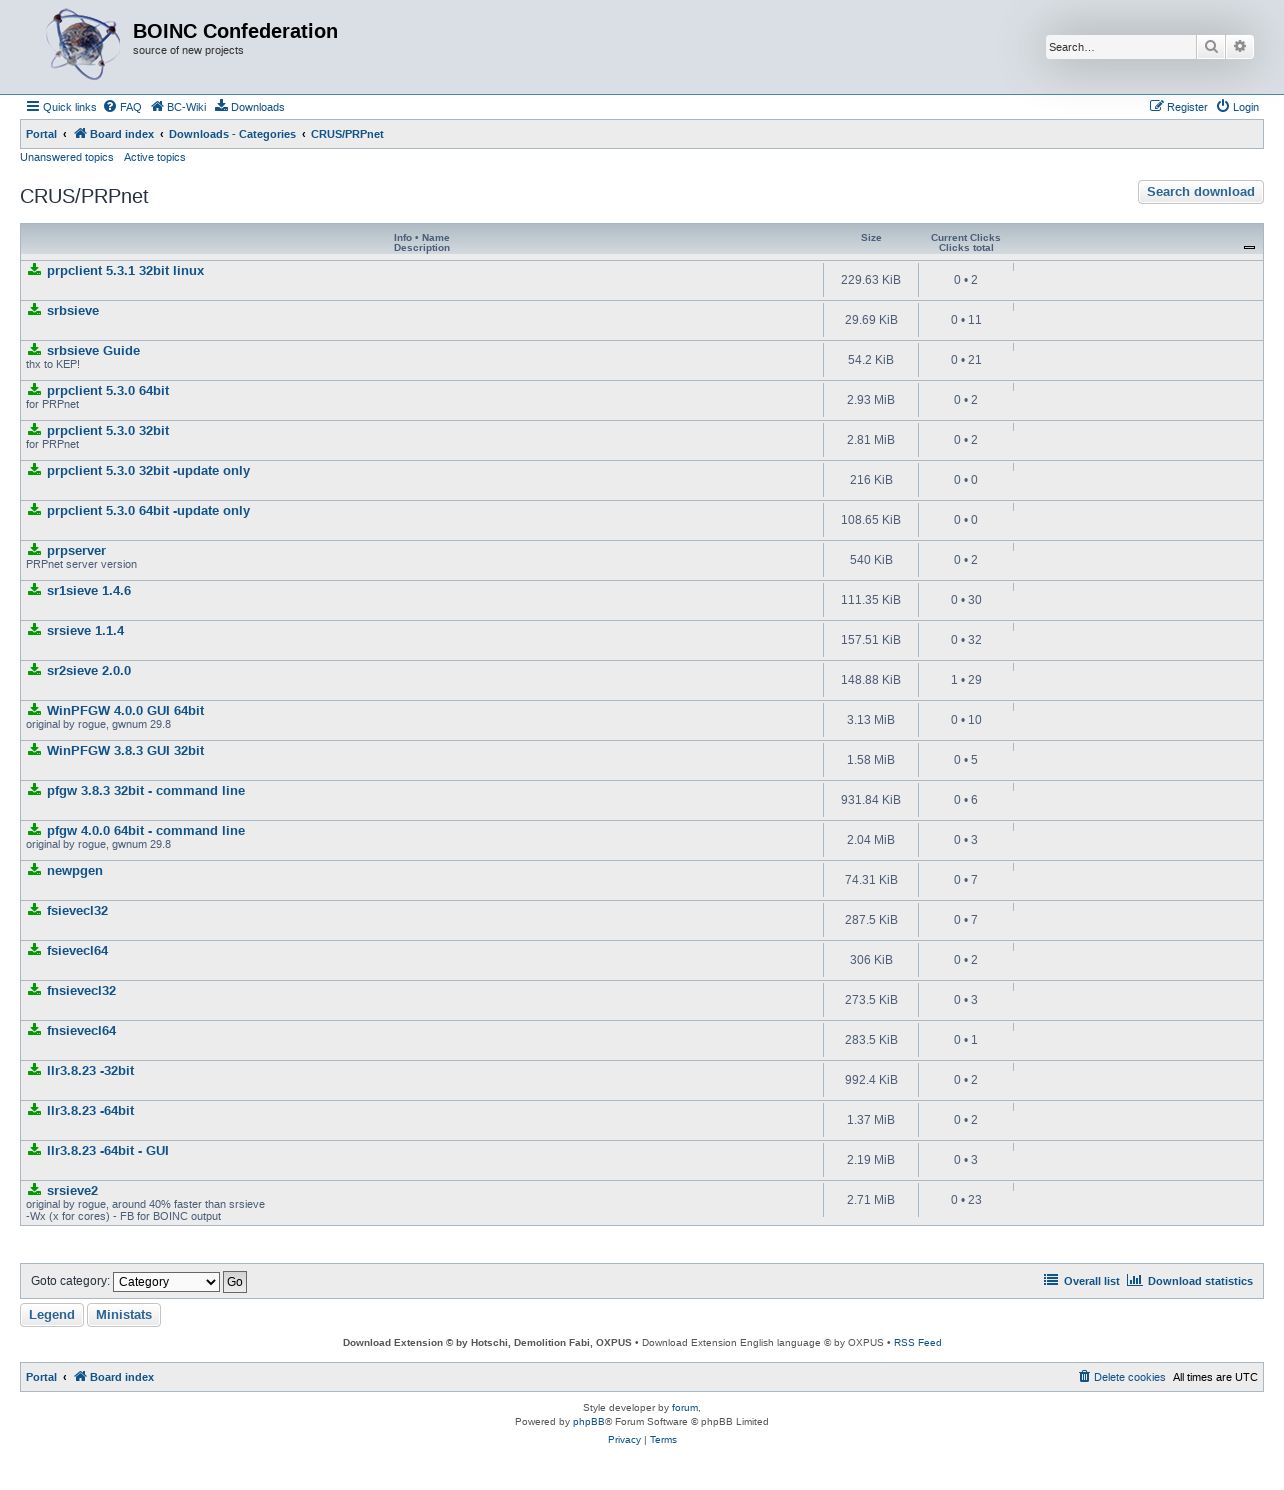Open the RSS Feed link
This screenshot has width=1284, height=1490.
pos(917,1343)
